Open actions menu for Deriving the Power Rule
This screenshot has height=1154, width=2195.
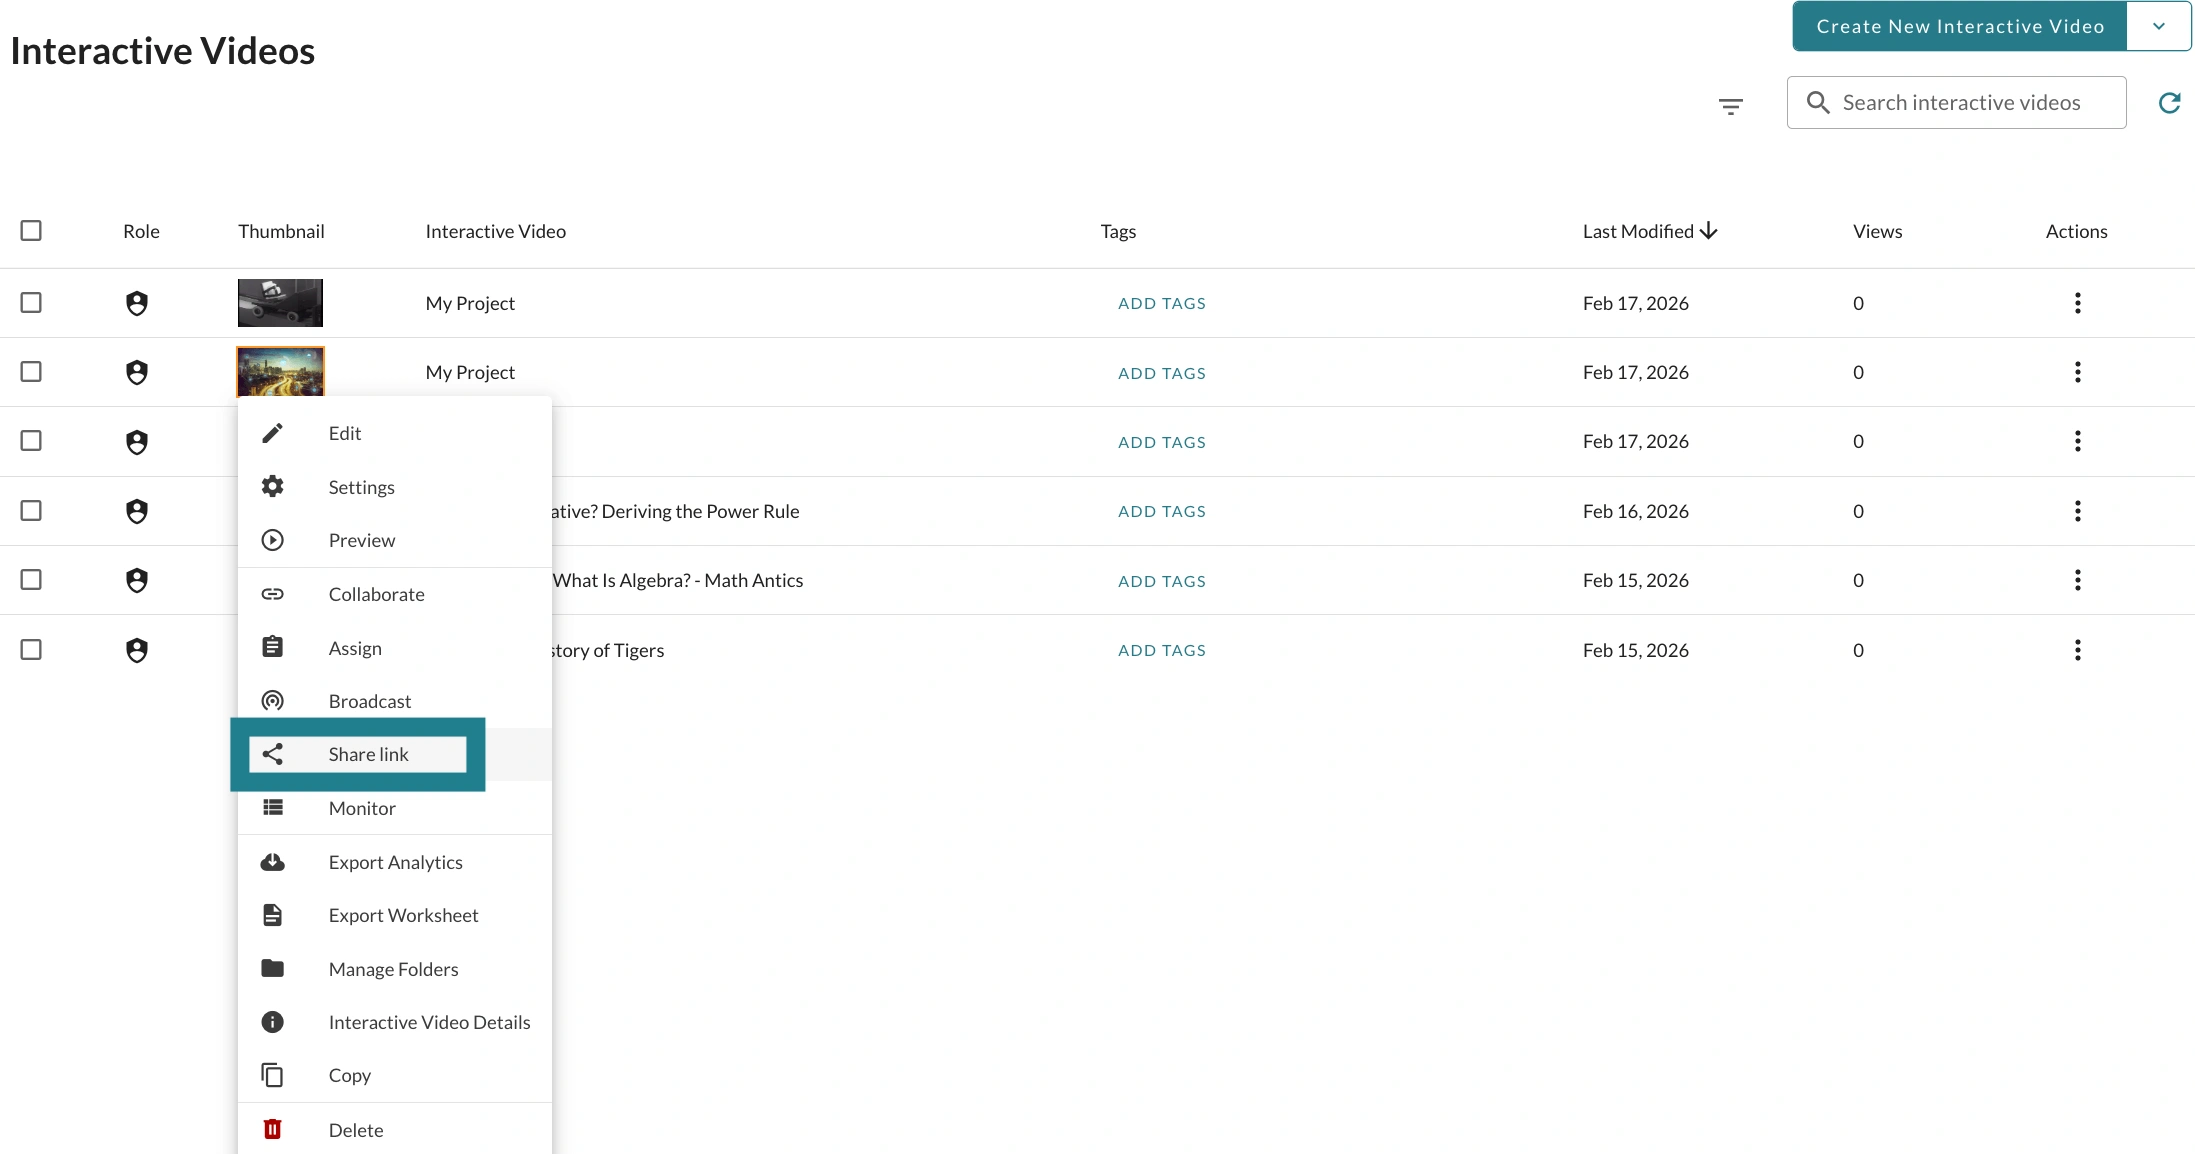[2077, 511]
